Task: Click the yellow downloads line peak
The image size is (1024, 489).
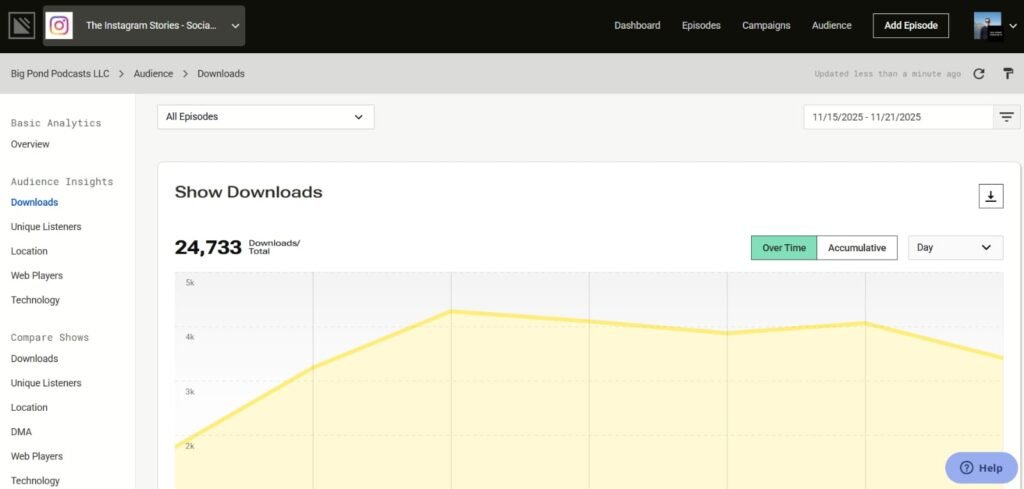Action: coord(451,311)
